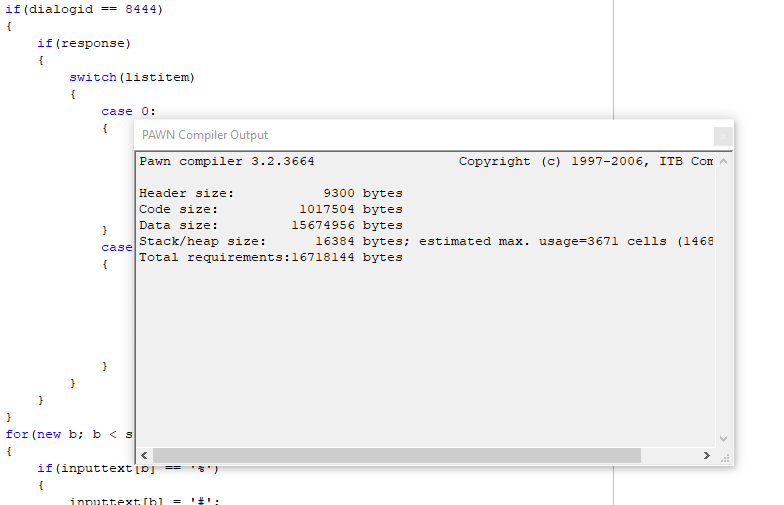Click the horizontal scrollbar thumb in output
Viewport: 784px width, 505px height.
(x=396, y=455)
